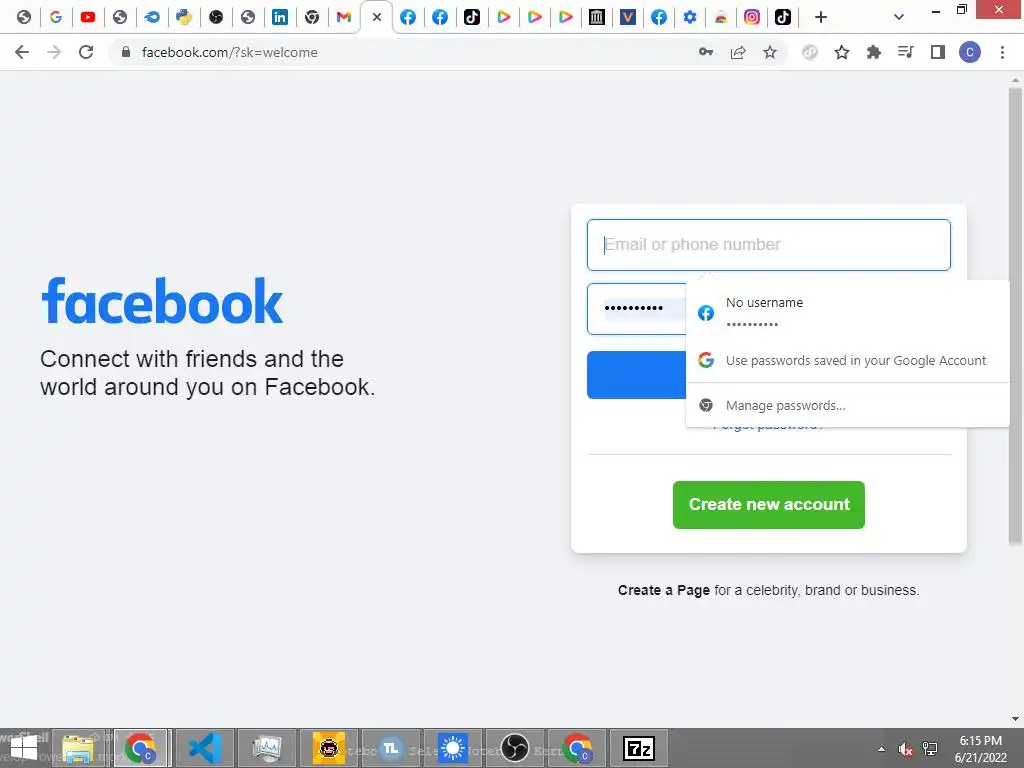The image size is (1024, 768).
Task: Open the TL app in the taskbar
Action: coord(391,748)
